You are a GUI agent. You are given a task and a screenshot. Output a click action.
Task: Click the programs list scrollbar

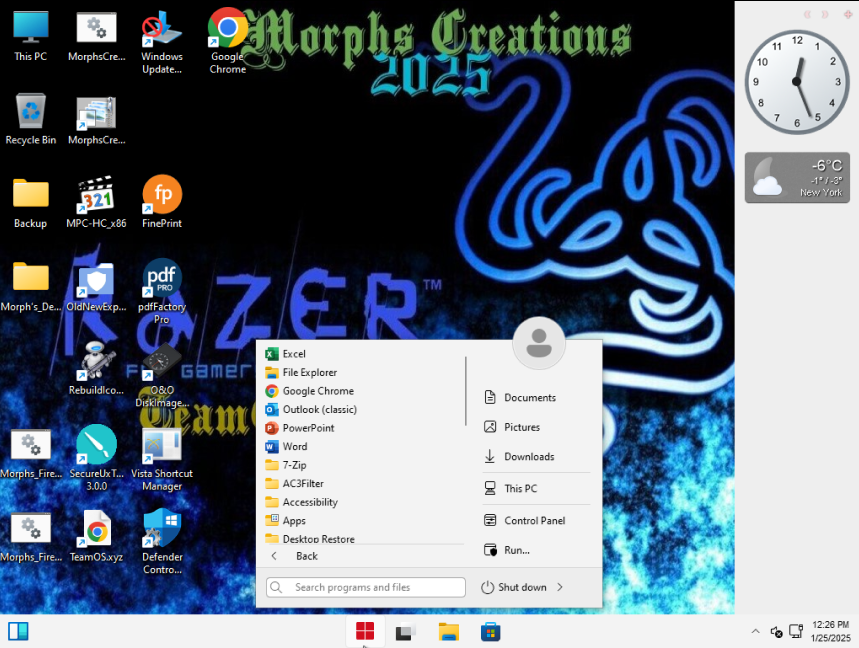(x=466, y=391)
